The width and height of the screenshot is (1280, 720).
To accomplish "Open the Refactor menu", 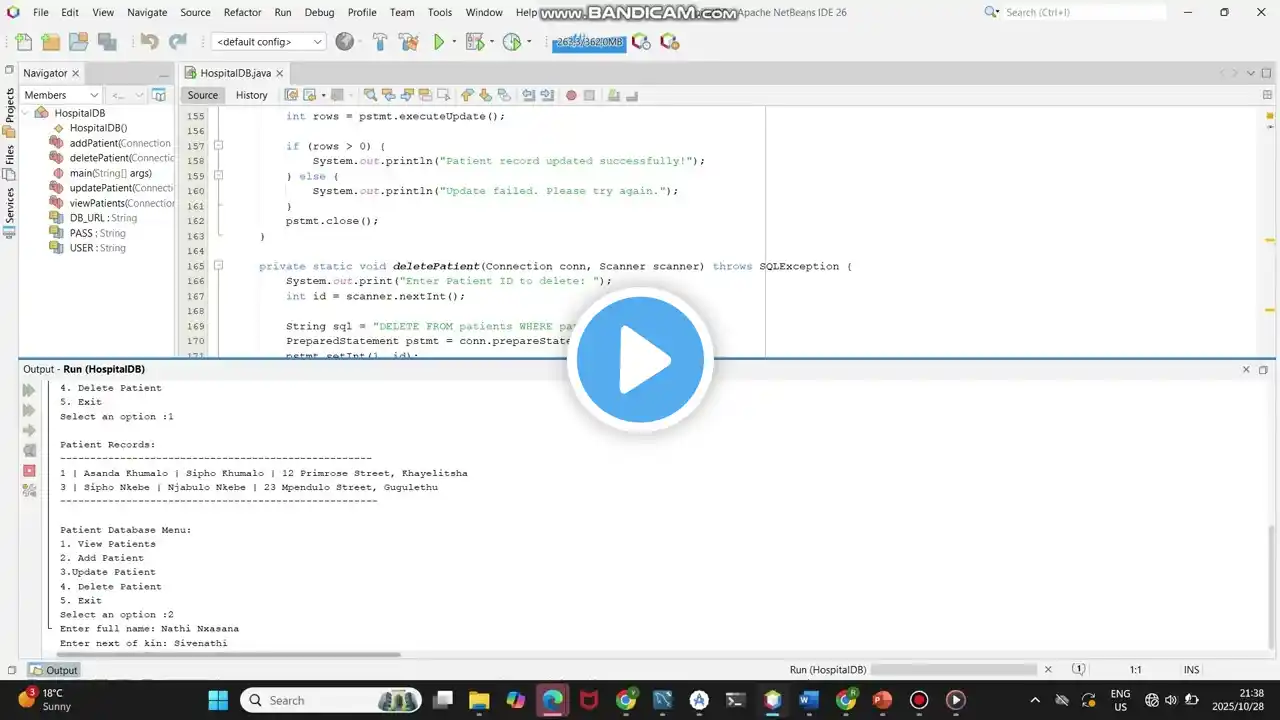I will click(x=242, y=12).
